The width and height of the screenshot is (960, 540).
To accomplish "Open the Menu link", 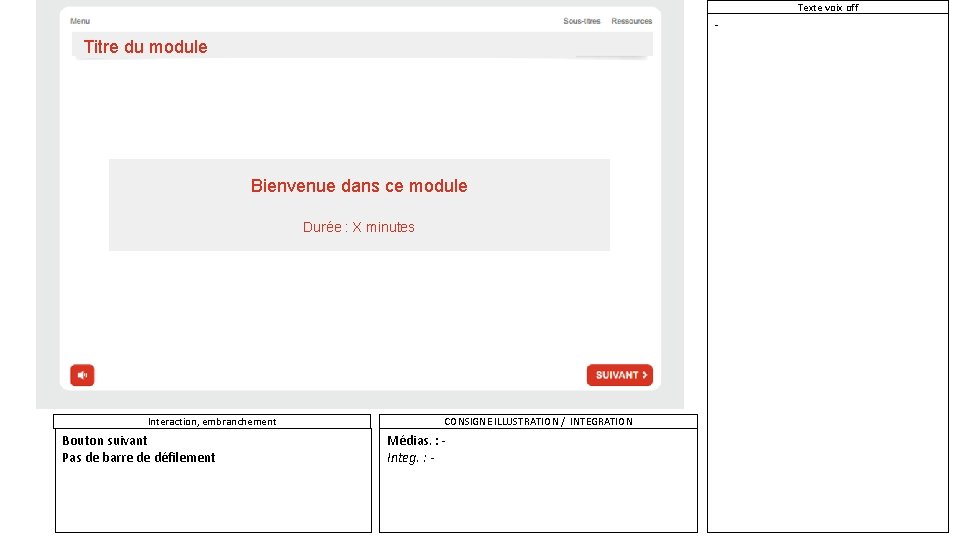I will [x=80, y=21].
